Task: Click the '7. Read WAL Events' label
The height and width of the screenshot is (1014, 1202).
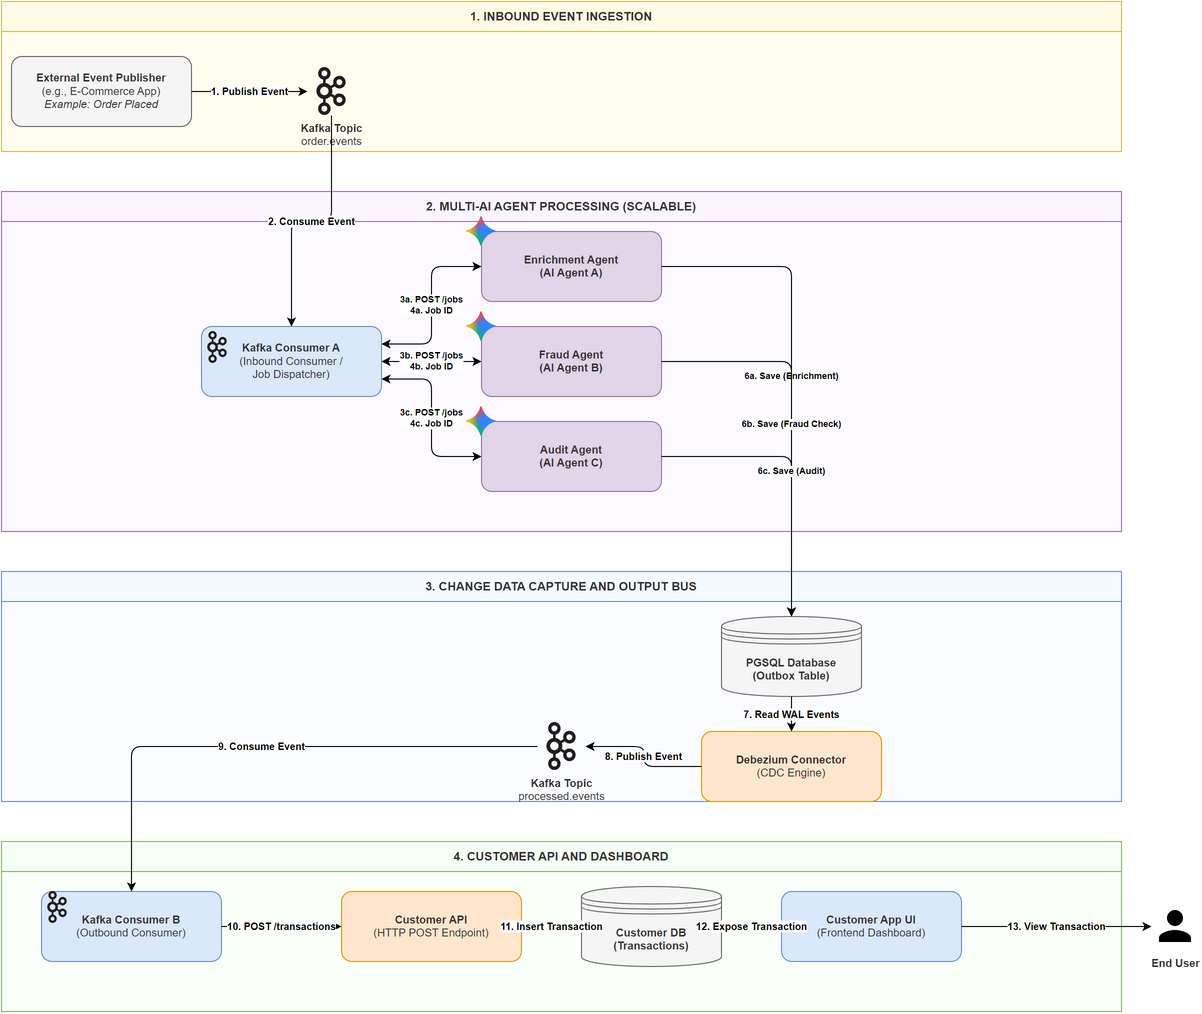Action: pyautogui.click(x=791, y=715)
